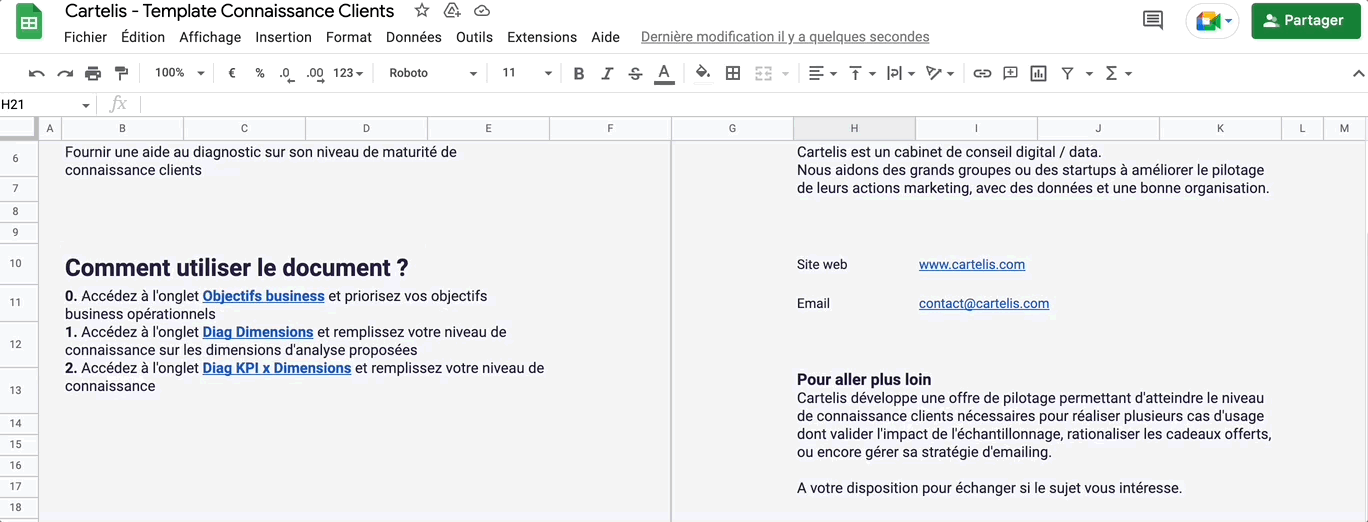
Task: Open the Roboto font dropdown
Action: tap(434, 73)
